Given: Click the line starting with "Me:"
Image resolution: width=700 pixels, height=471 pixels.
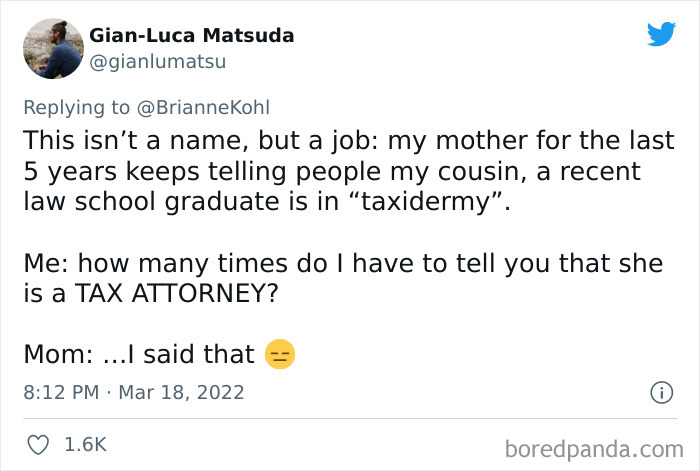Looking at the screenshot, I should [342, 264].
